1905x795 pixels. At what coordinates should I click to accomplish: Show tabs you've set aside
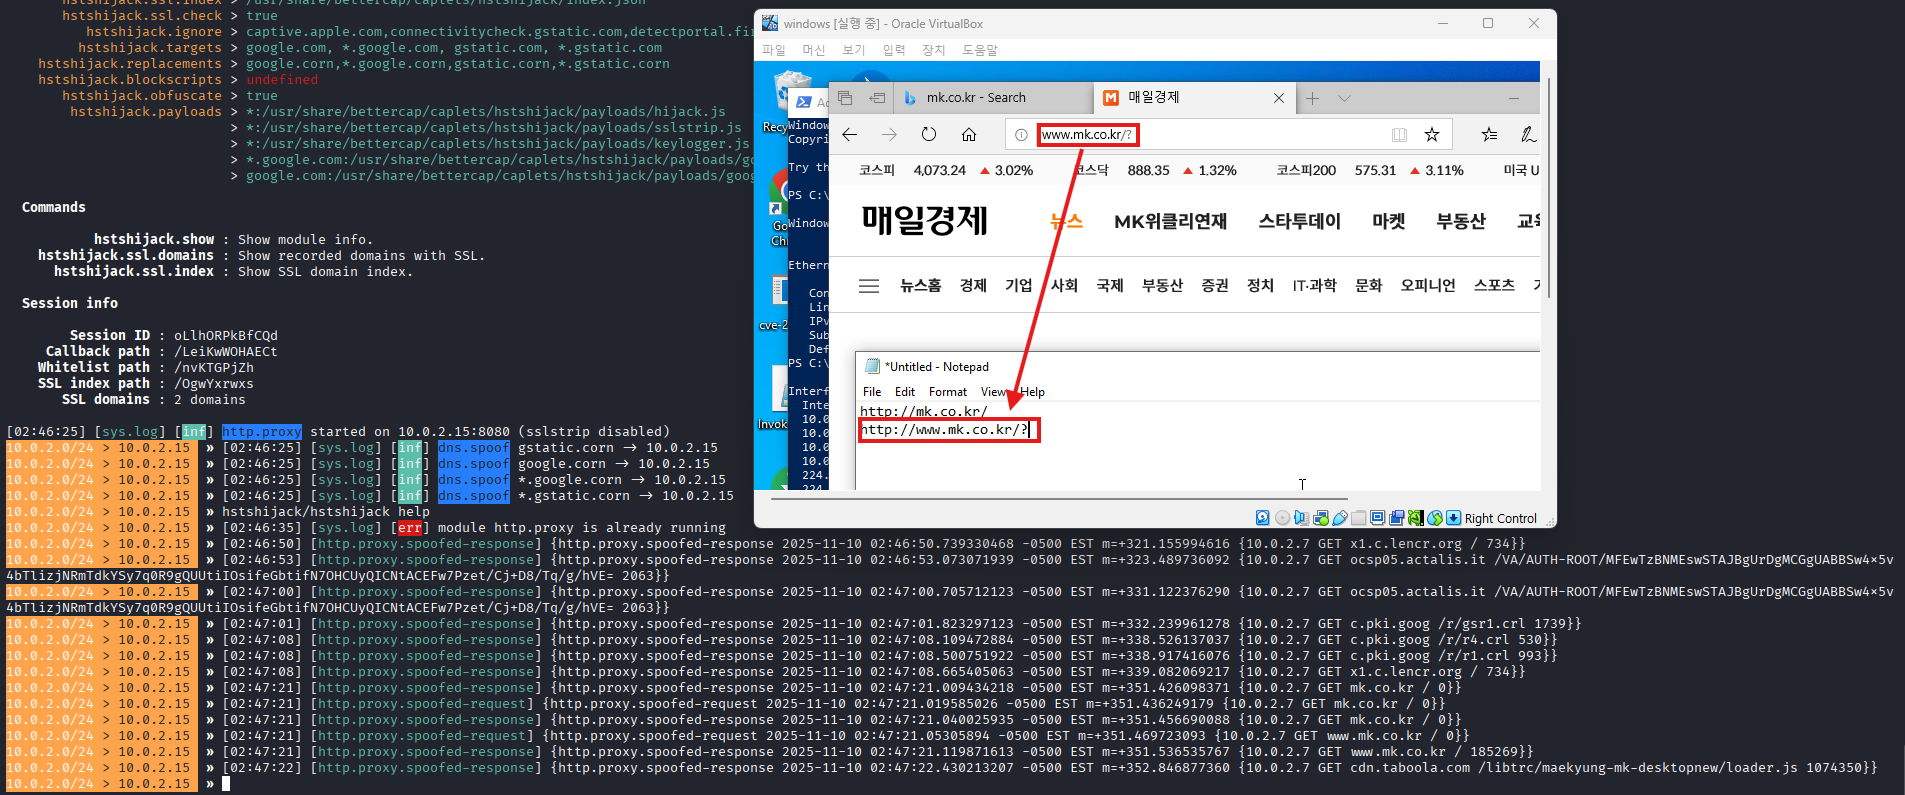pyautogui.click(x=845, y=98)
